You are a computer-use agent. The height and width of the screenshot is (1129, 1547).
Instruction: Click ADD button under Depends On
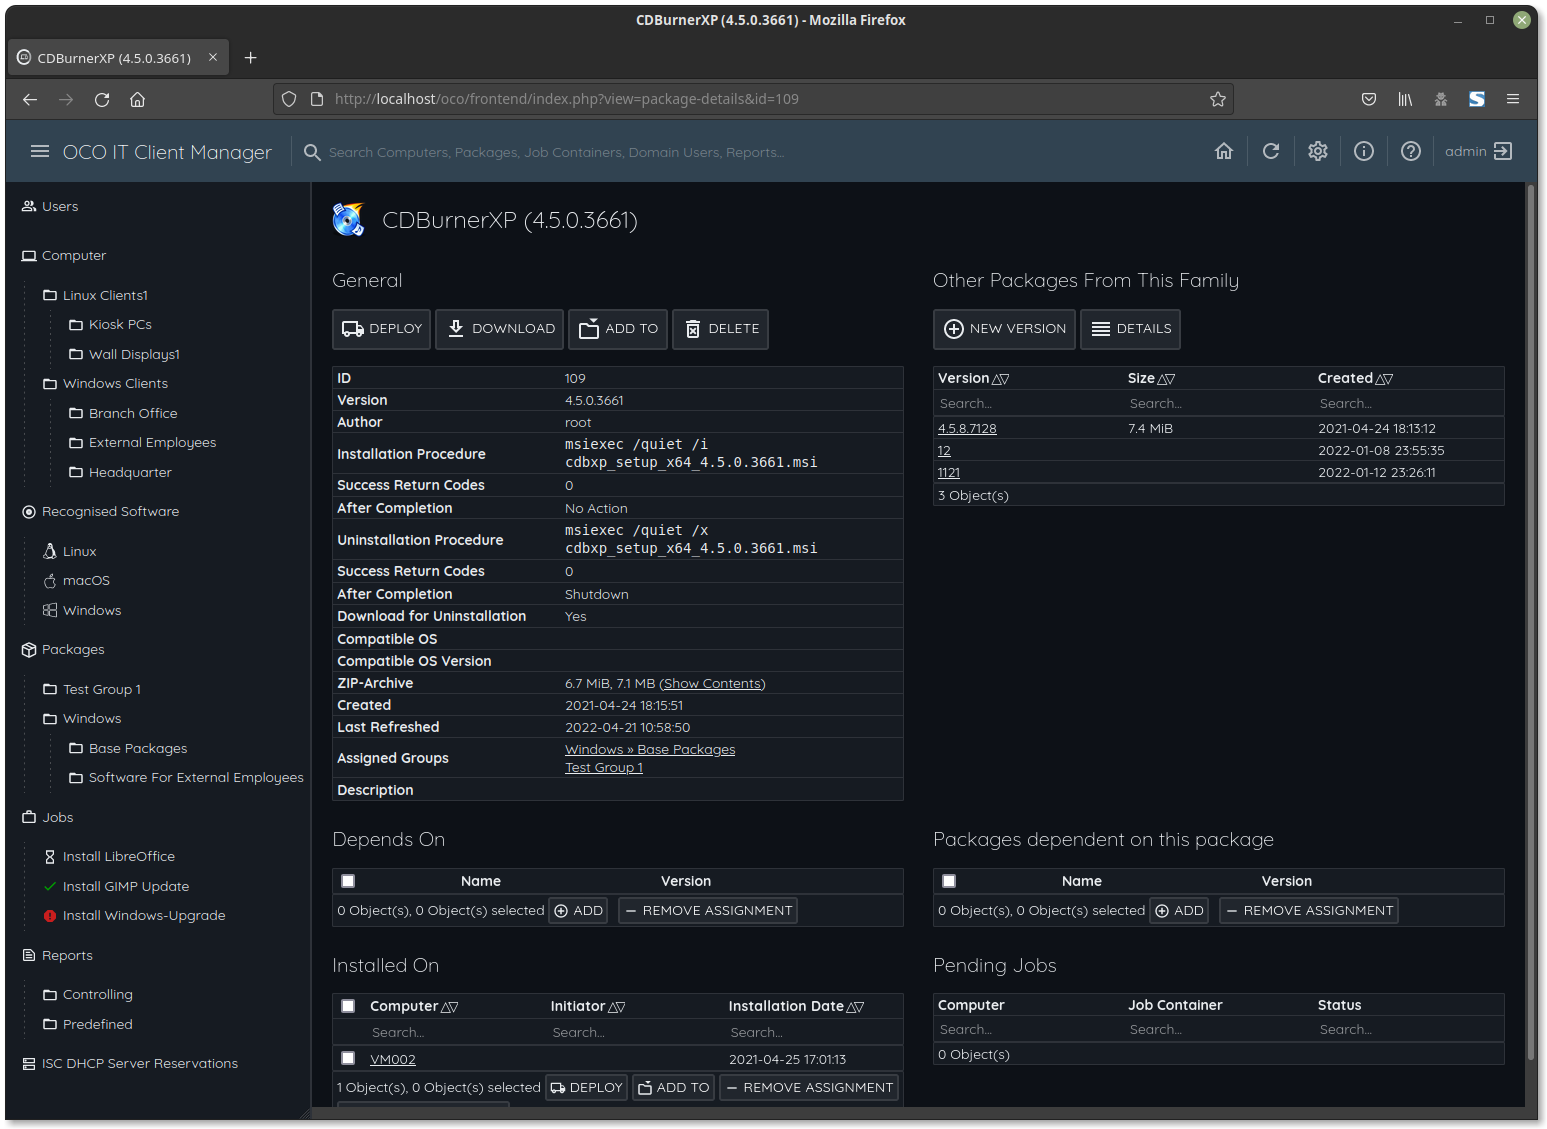pyautogui.click(x=578, y=910)
